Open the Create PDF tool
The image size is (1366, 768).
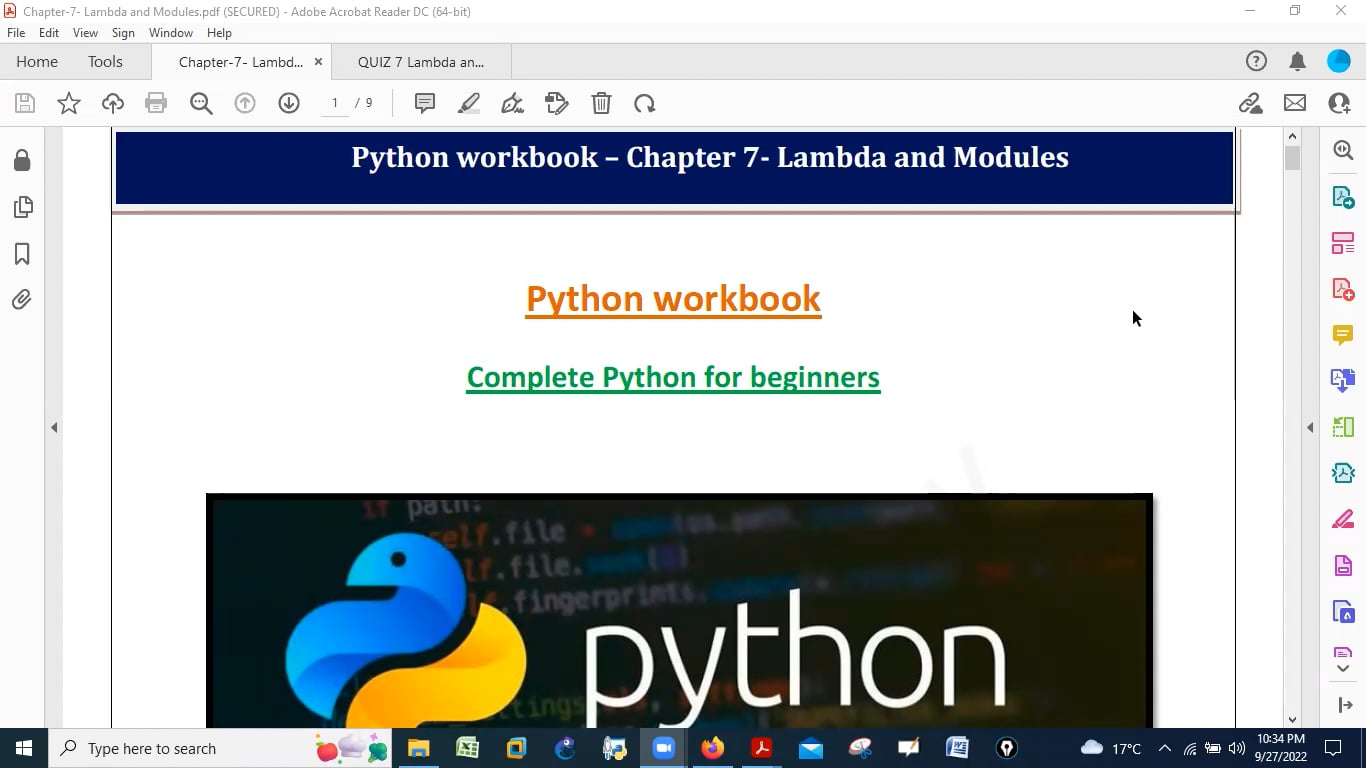pos(1343,289)
